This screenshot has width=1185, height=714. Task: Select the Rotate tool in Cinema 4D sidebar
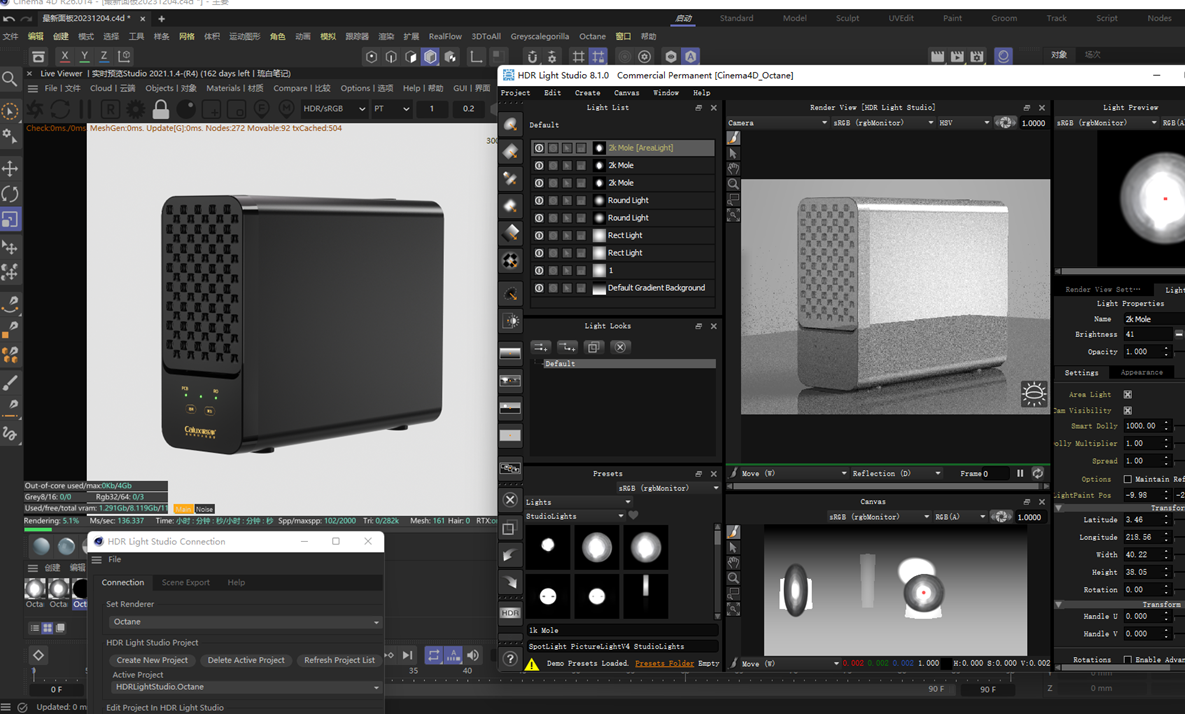(11, 193)
